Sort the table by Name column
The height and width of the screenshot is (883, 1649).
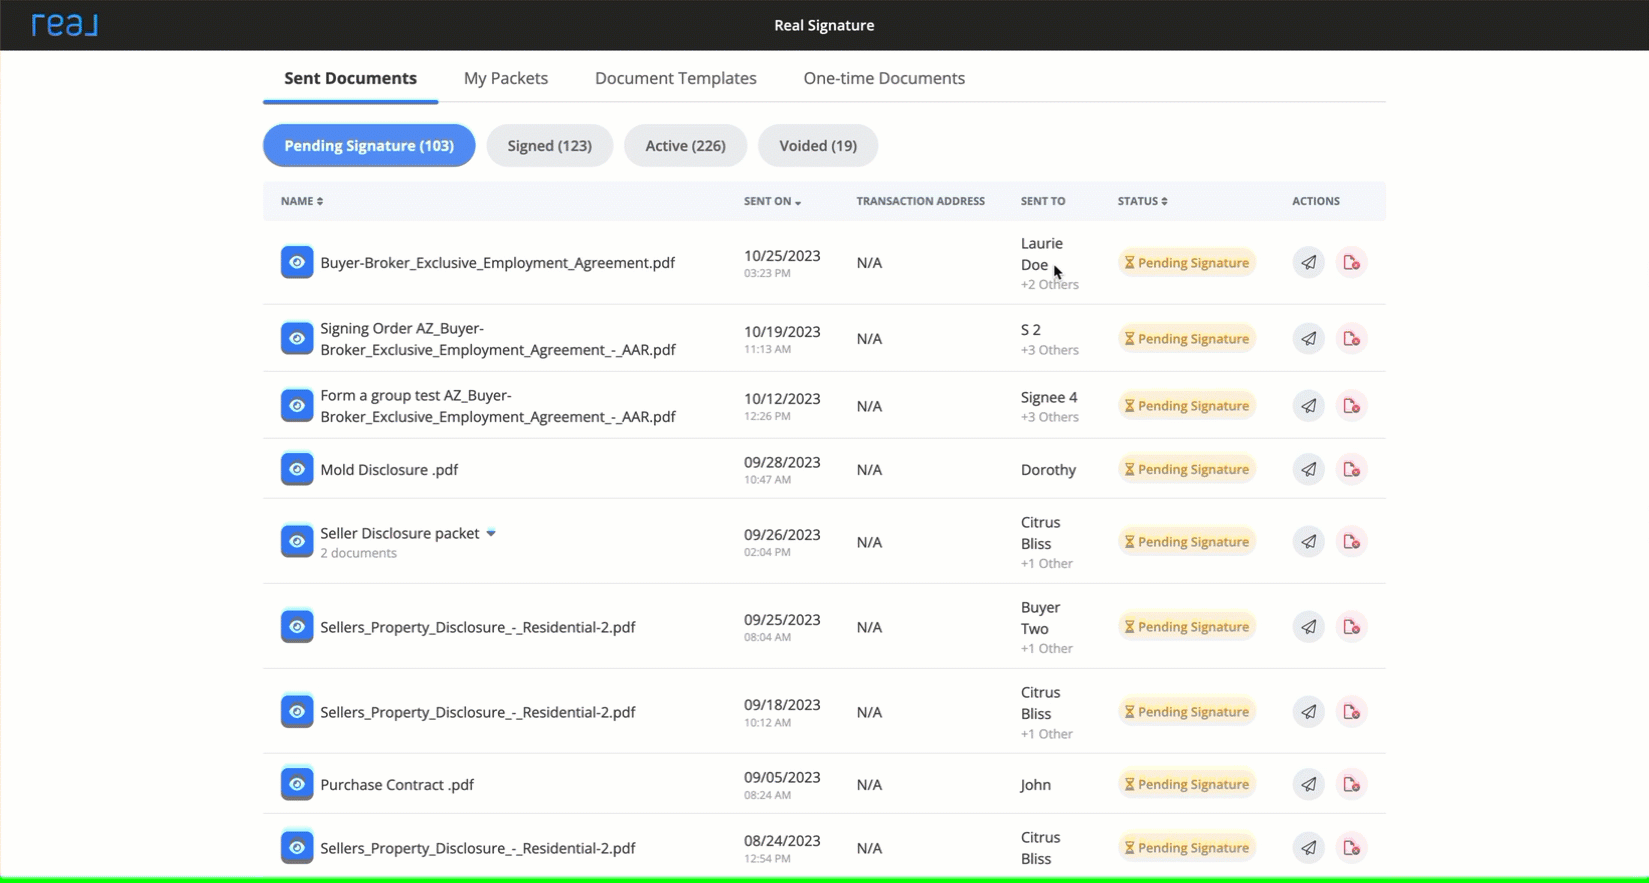point(301,201)
